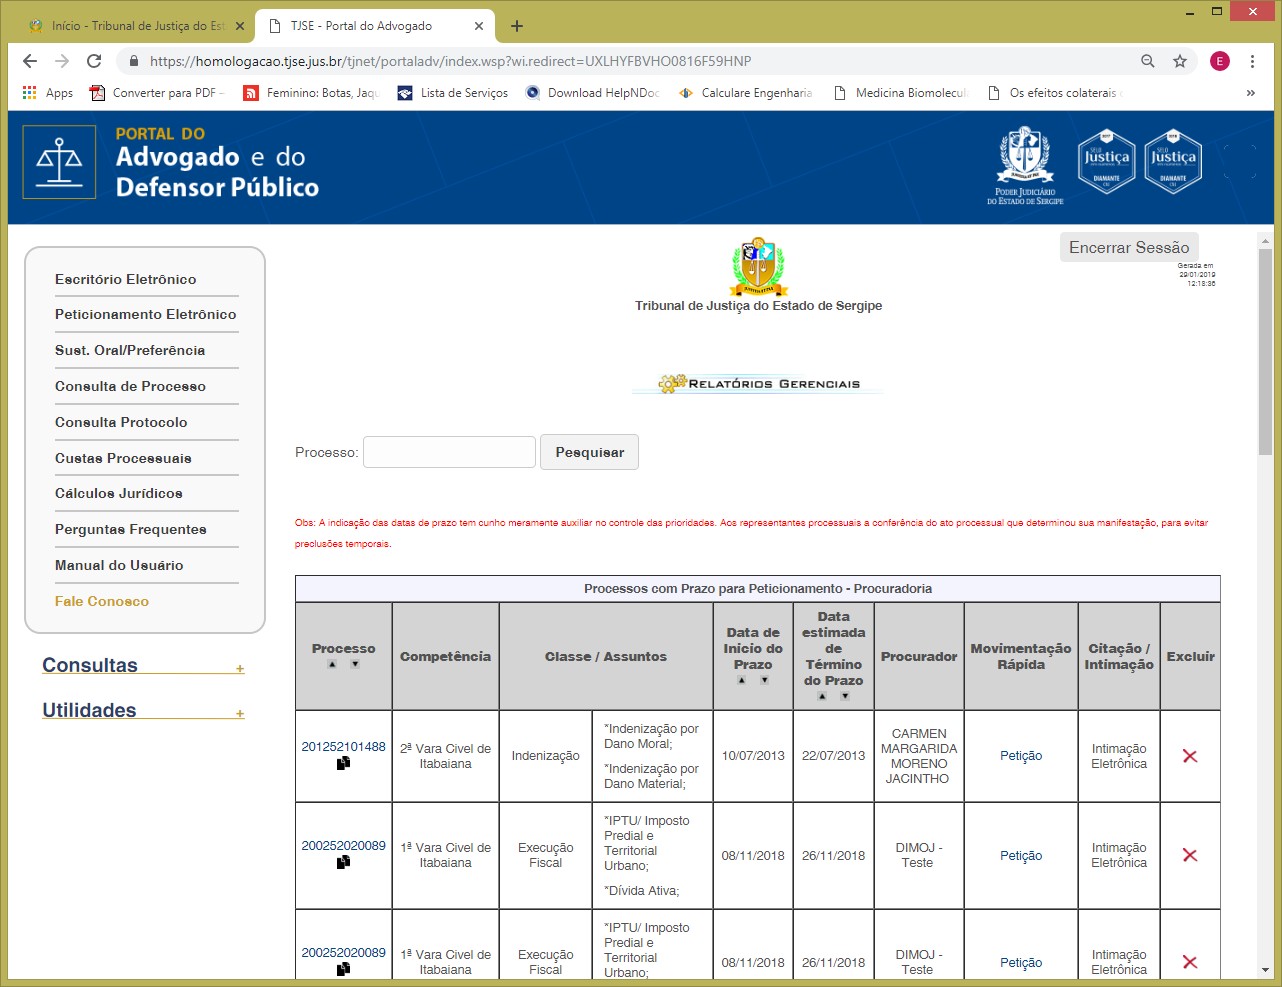Open Petição link for Indenização process
This screenshot has width=1282, height=987.
(1020, 756)
